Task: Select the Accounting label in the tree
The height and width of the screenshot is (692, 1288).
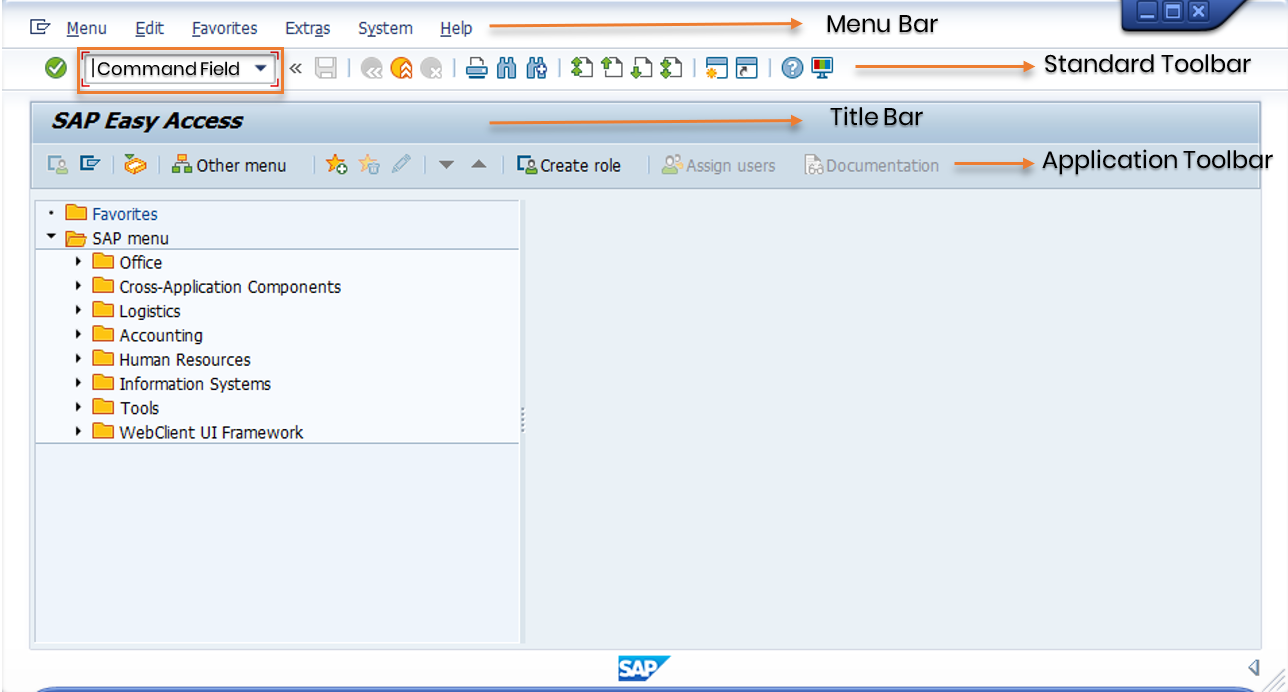Action: (x=161, y=335)
